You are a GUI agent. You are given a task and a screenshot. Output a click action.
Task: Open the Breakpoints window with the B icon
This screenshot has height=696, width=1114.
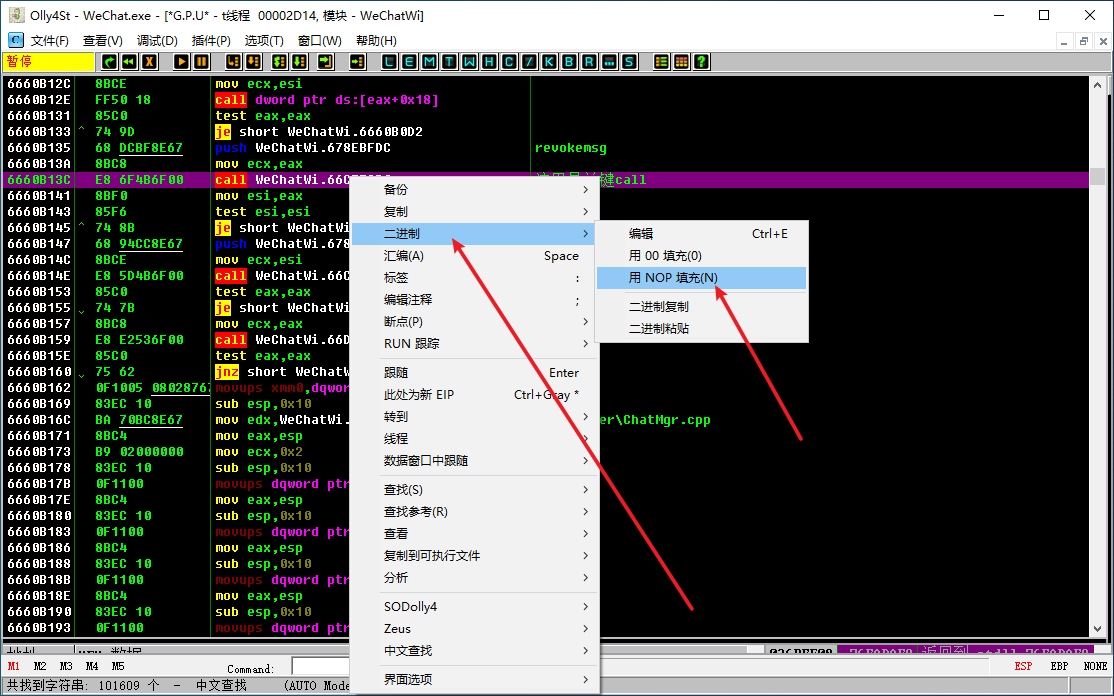click(x=568, y=62)
